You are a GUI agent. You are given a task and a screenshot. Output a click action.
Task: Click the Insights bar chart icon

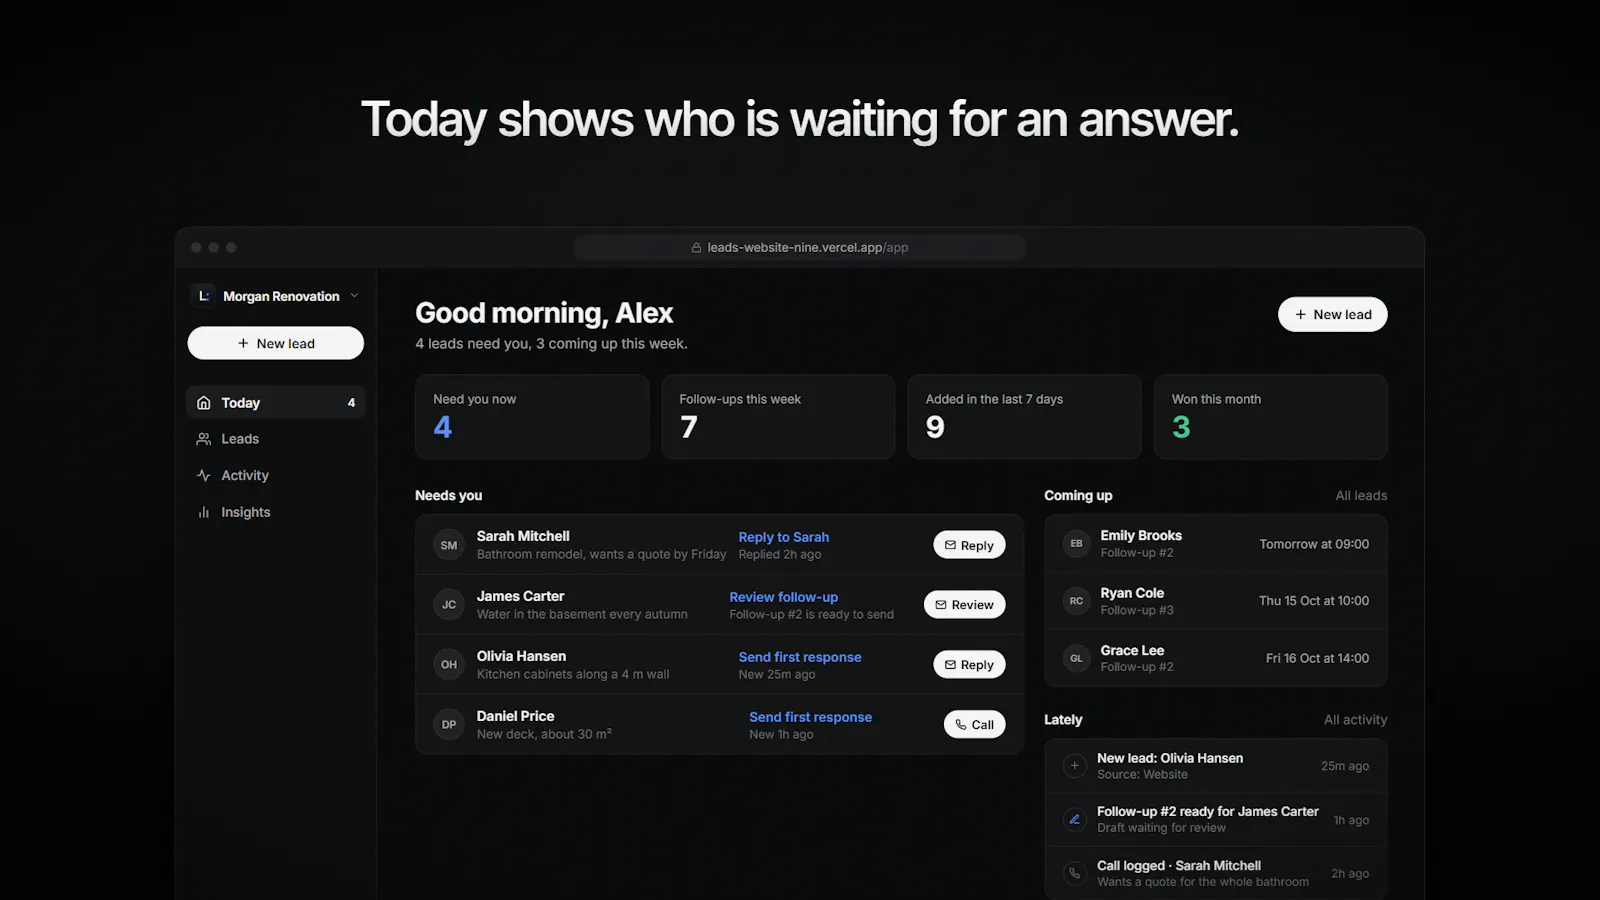click(x=204, y=512)
